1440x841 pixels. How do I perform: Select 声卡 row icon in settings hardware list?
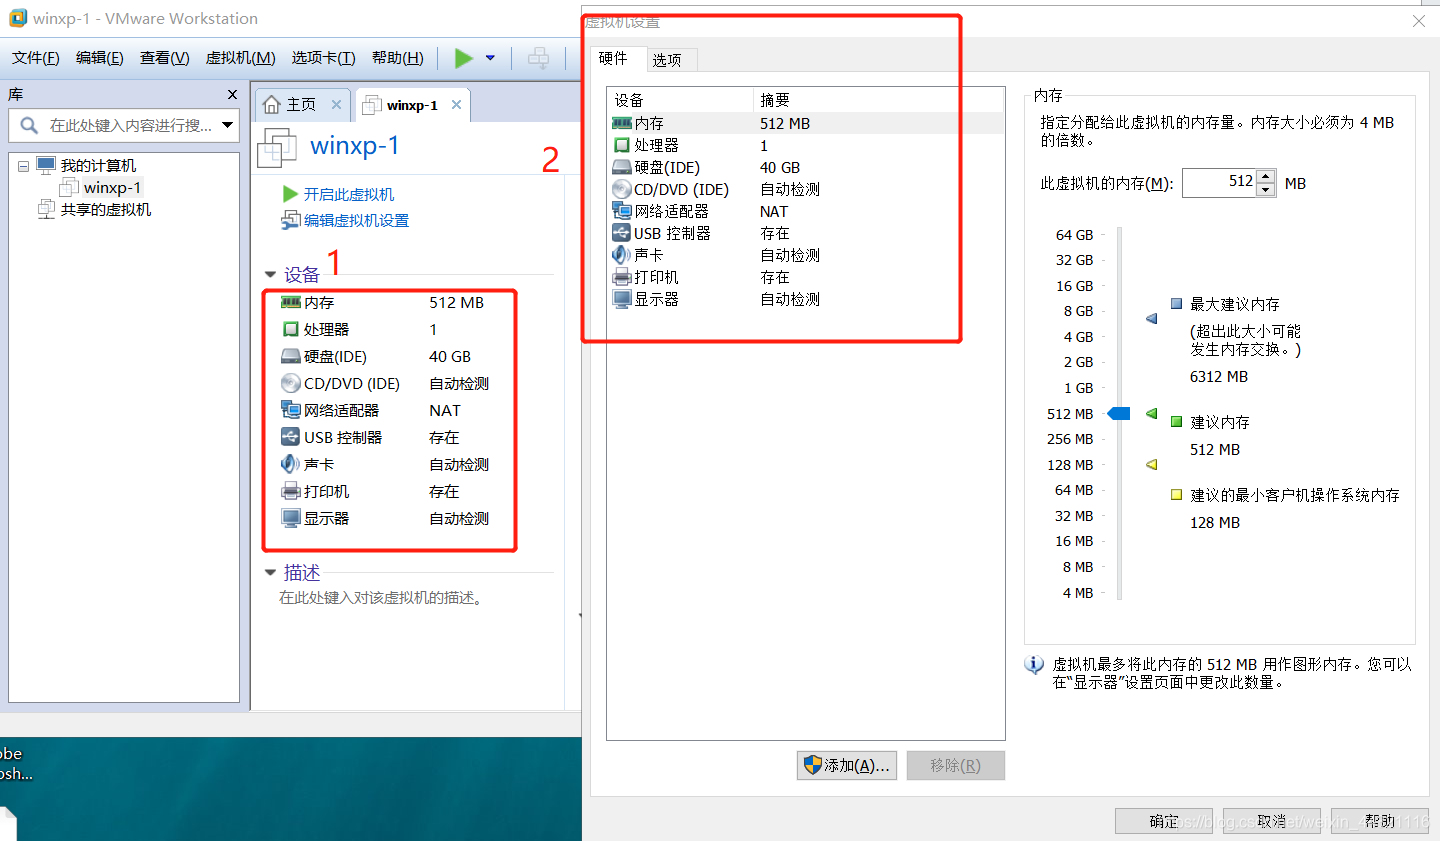tap(622, 255)
